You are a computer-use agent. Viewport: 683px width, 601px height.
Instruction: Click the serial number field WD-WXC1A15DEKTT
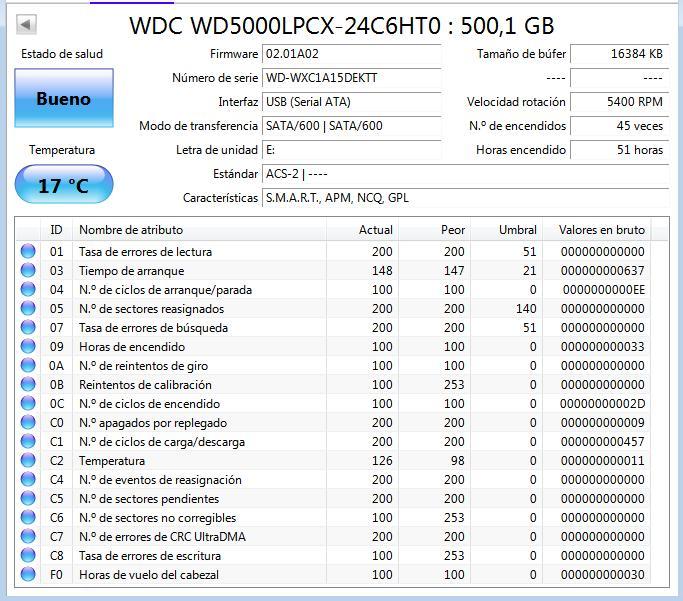[352, 78]
